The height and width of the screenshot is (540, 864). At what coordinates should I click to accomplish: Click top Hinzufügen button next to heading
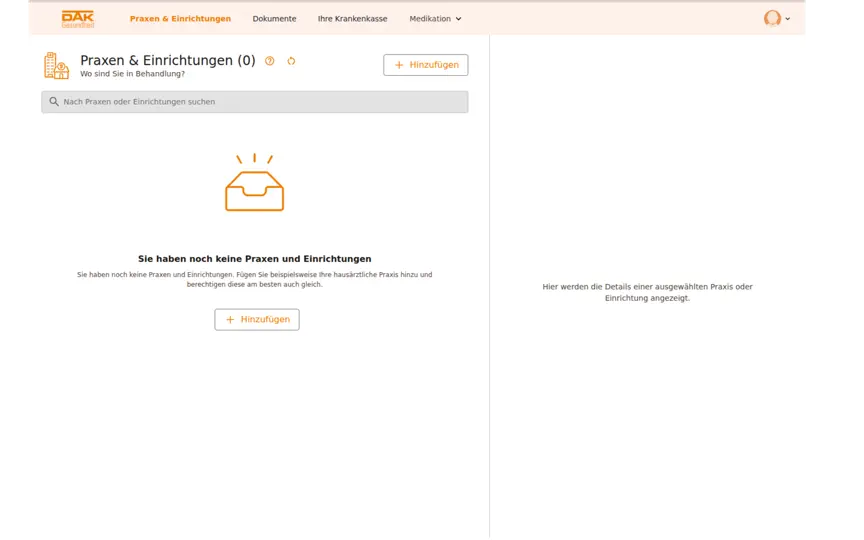click(x=426, y=65)
